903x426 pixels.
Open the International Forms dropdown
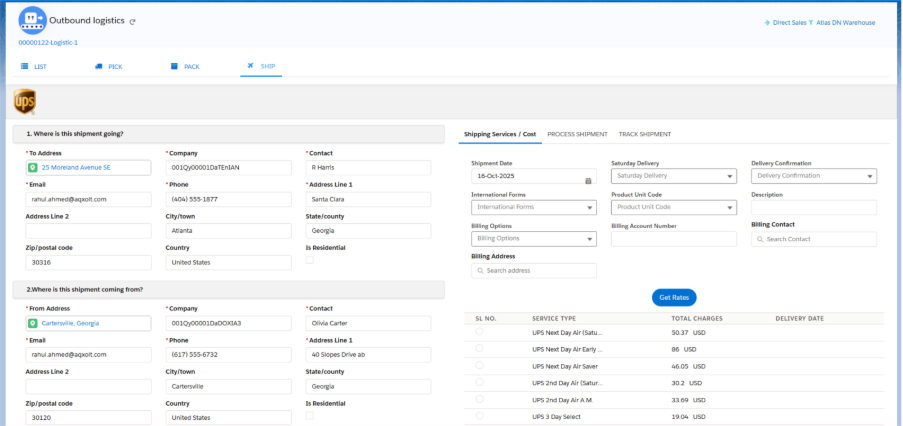coord(533,207)
